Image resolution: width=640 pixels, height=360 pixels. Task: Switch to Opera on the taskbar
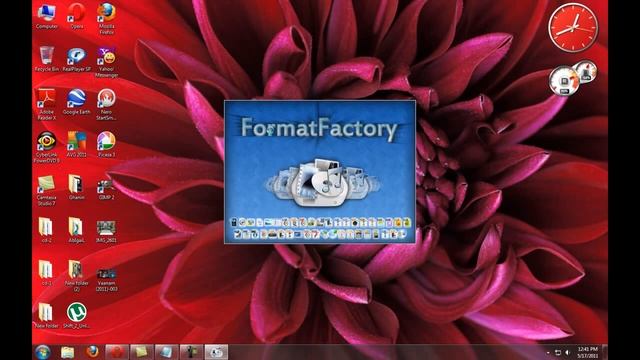(117, 352)
